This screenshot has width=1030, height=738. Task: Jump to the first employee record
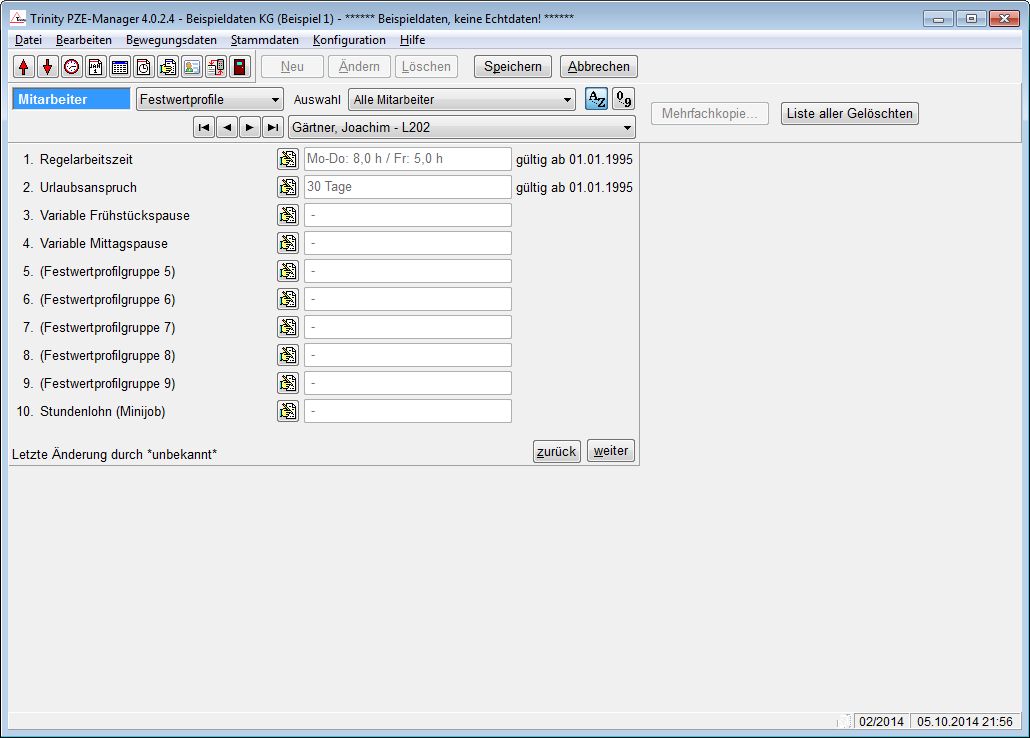[204, 127]
